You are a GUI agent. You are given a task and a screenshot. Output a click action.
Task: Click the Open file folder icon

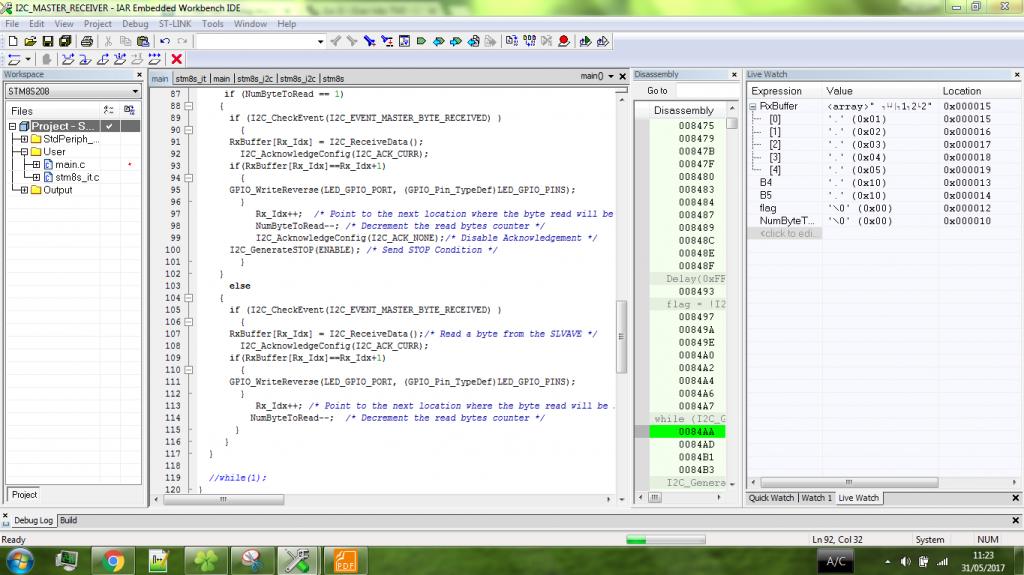[30, 41]
